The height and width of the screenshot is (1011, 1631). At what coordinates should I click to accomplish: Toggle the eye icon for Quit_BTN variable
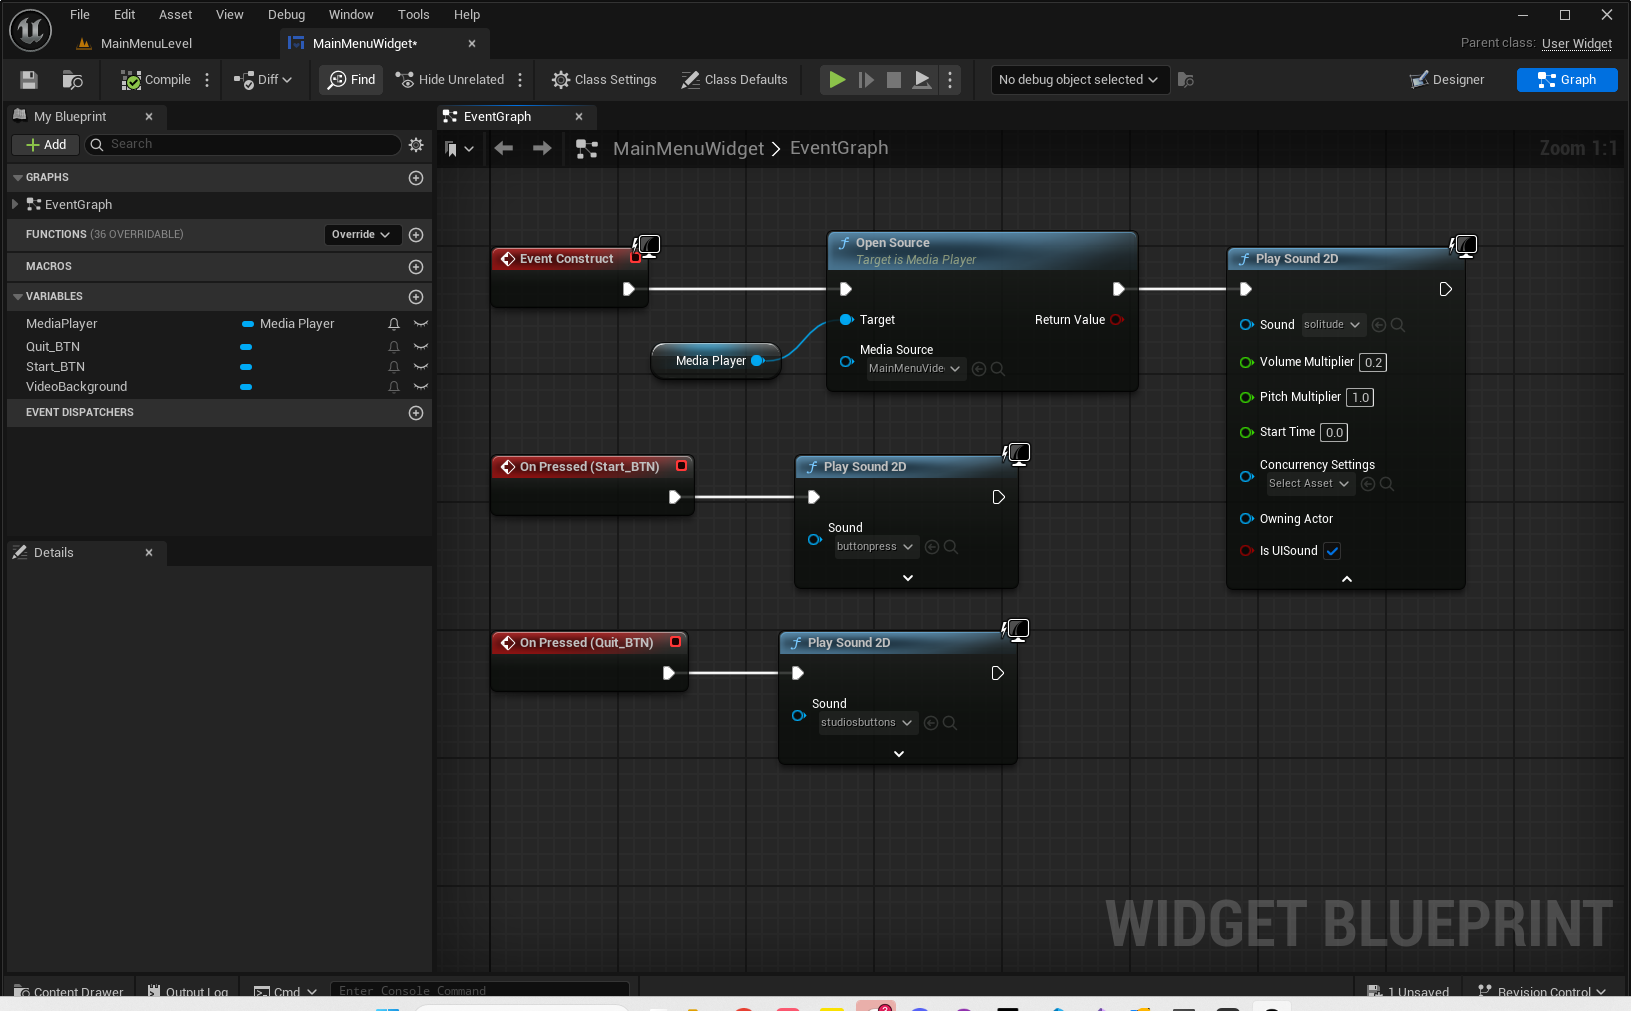[x=421, y=347]
